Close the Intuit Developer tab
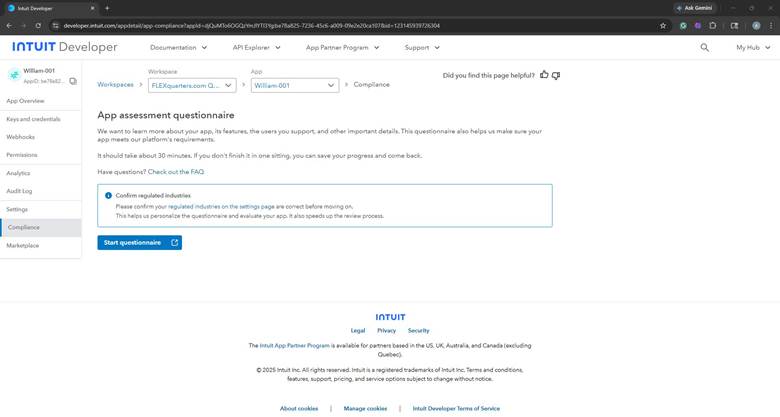This screenshot has width=780, height=417. [x=93, y=8]
